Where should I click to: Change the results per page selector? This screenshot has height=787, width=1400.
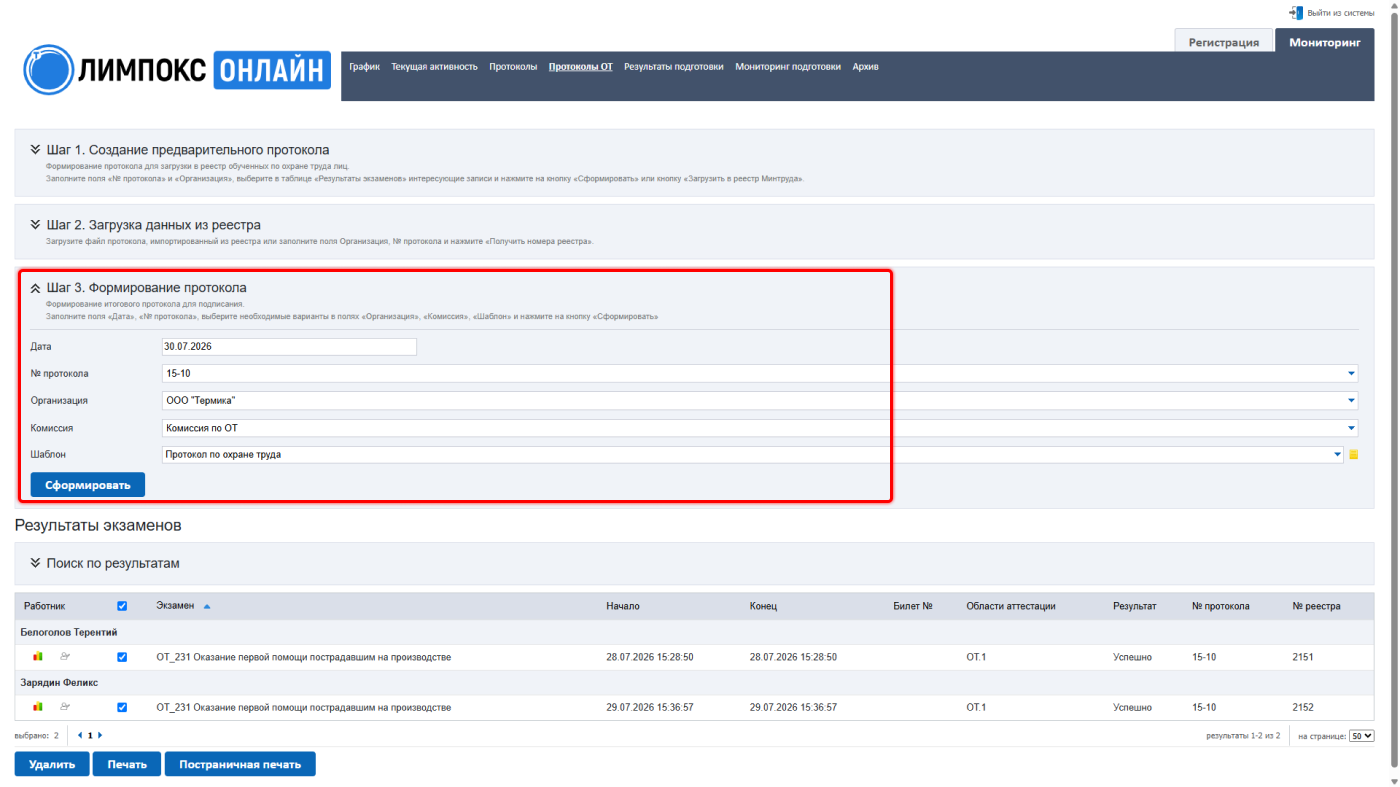(x=1362, y=736)
